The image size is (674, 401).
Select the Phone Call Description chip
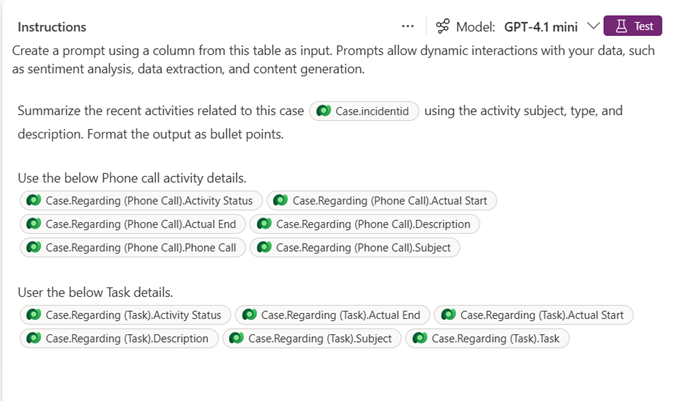[365, 224]
